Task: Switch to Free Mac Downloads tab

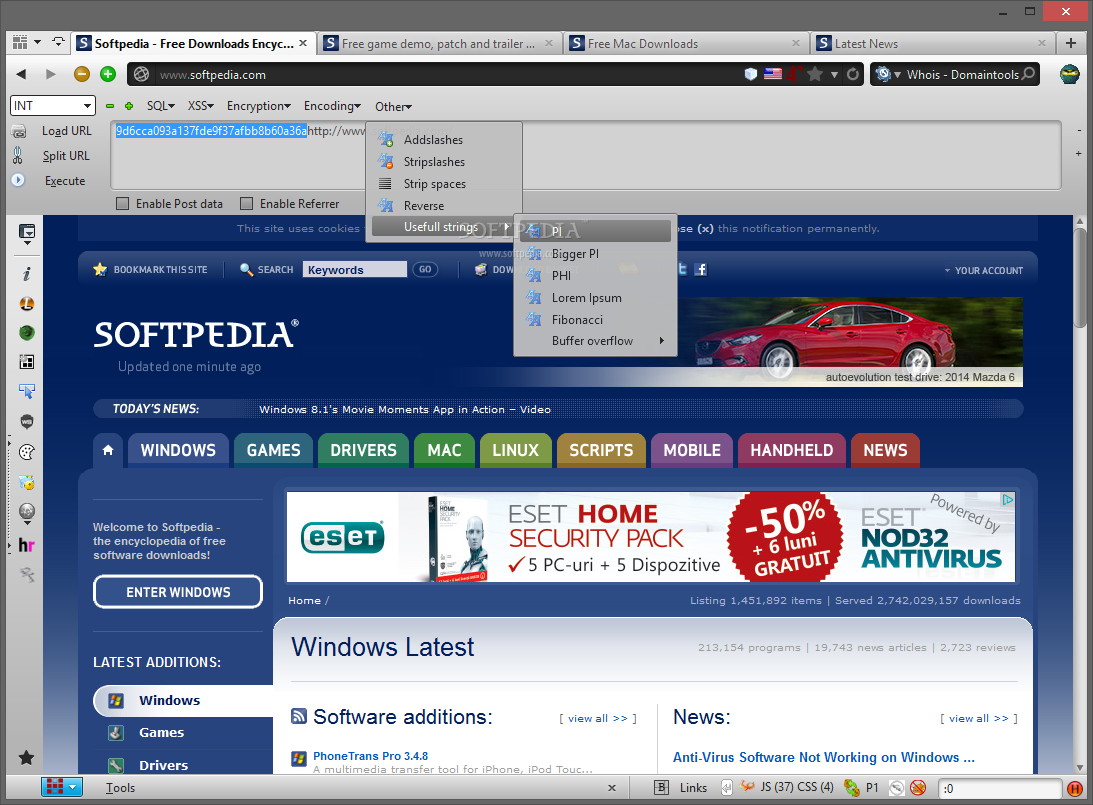Action: (x=685, y=43)
